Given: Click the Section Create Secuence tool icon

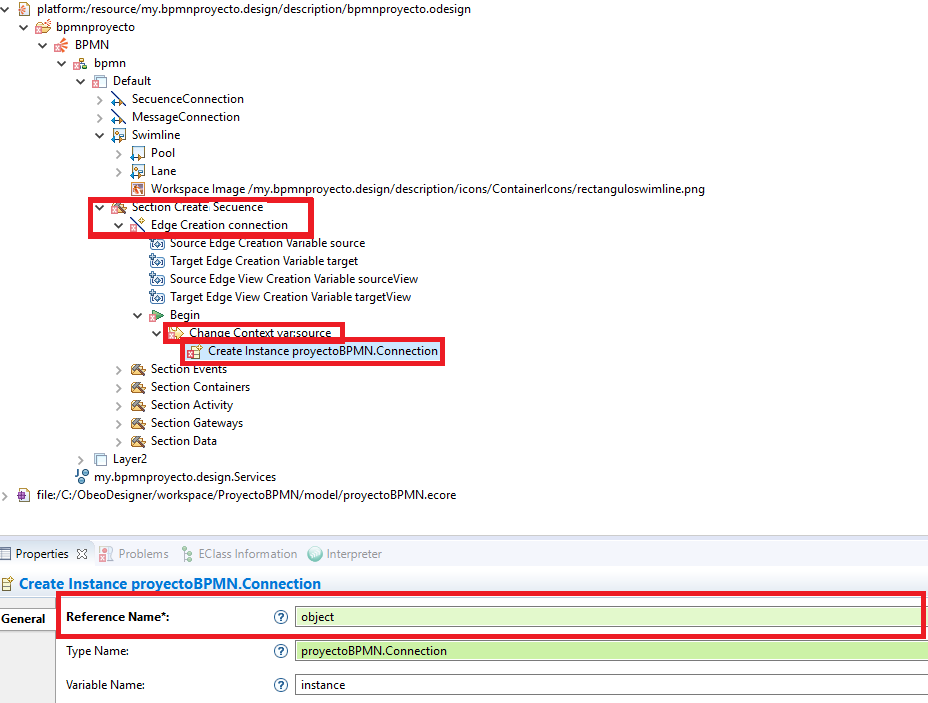Looking at the screenshot, I should pos(118,207).
